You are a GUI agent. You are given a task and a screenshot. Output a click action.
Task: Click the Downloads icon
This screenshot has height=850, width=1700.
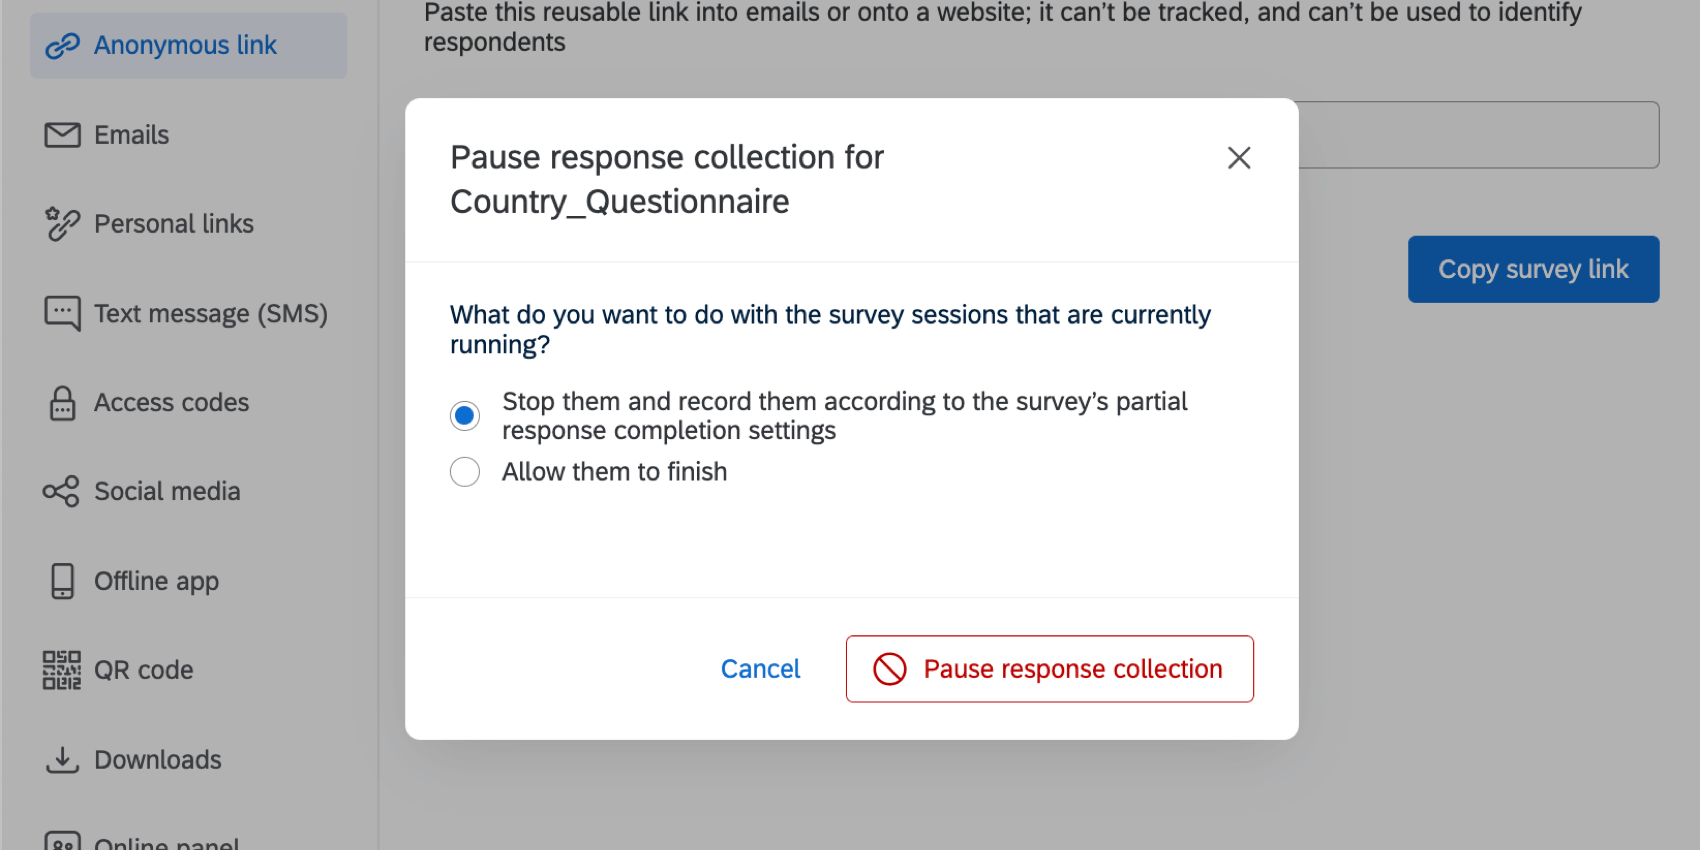(x=62, y=759)
